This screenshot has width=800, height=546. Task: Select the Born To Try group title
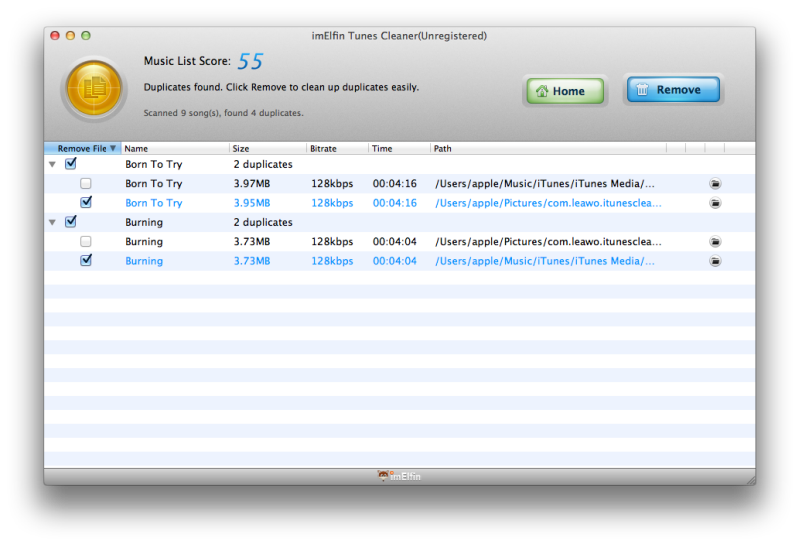154,164
